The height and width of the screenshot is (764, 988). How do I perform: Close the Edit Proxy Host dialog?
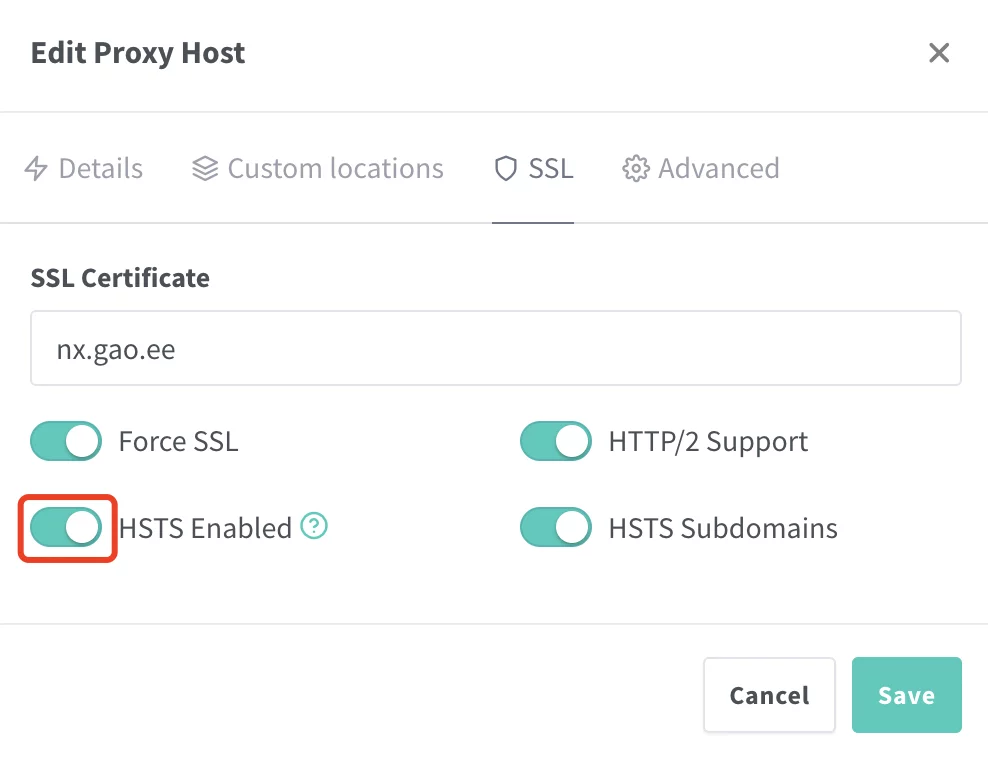pyautogui.click(x=938, y=53)
